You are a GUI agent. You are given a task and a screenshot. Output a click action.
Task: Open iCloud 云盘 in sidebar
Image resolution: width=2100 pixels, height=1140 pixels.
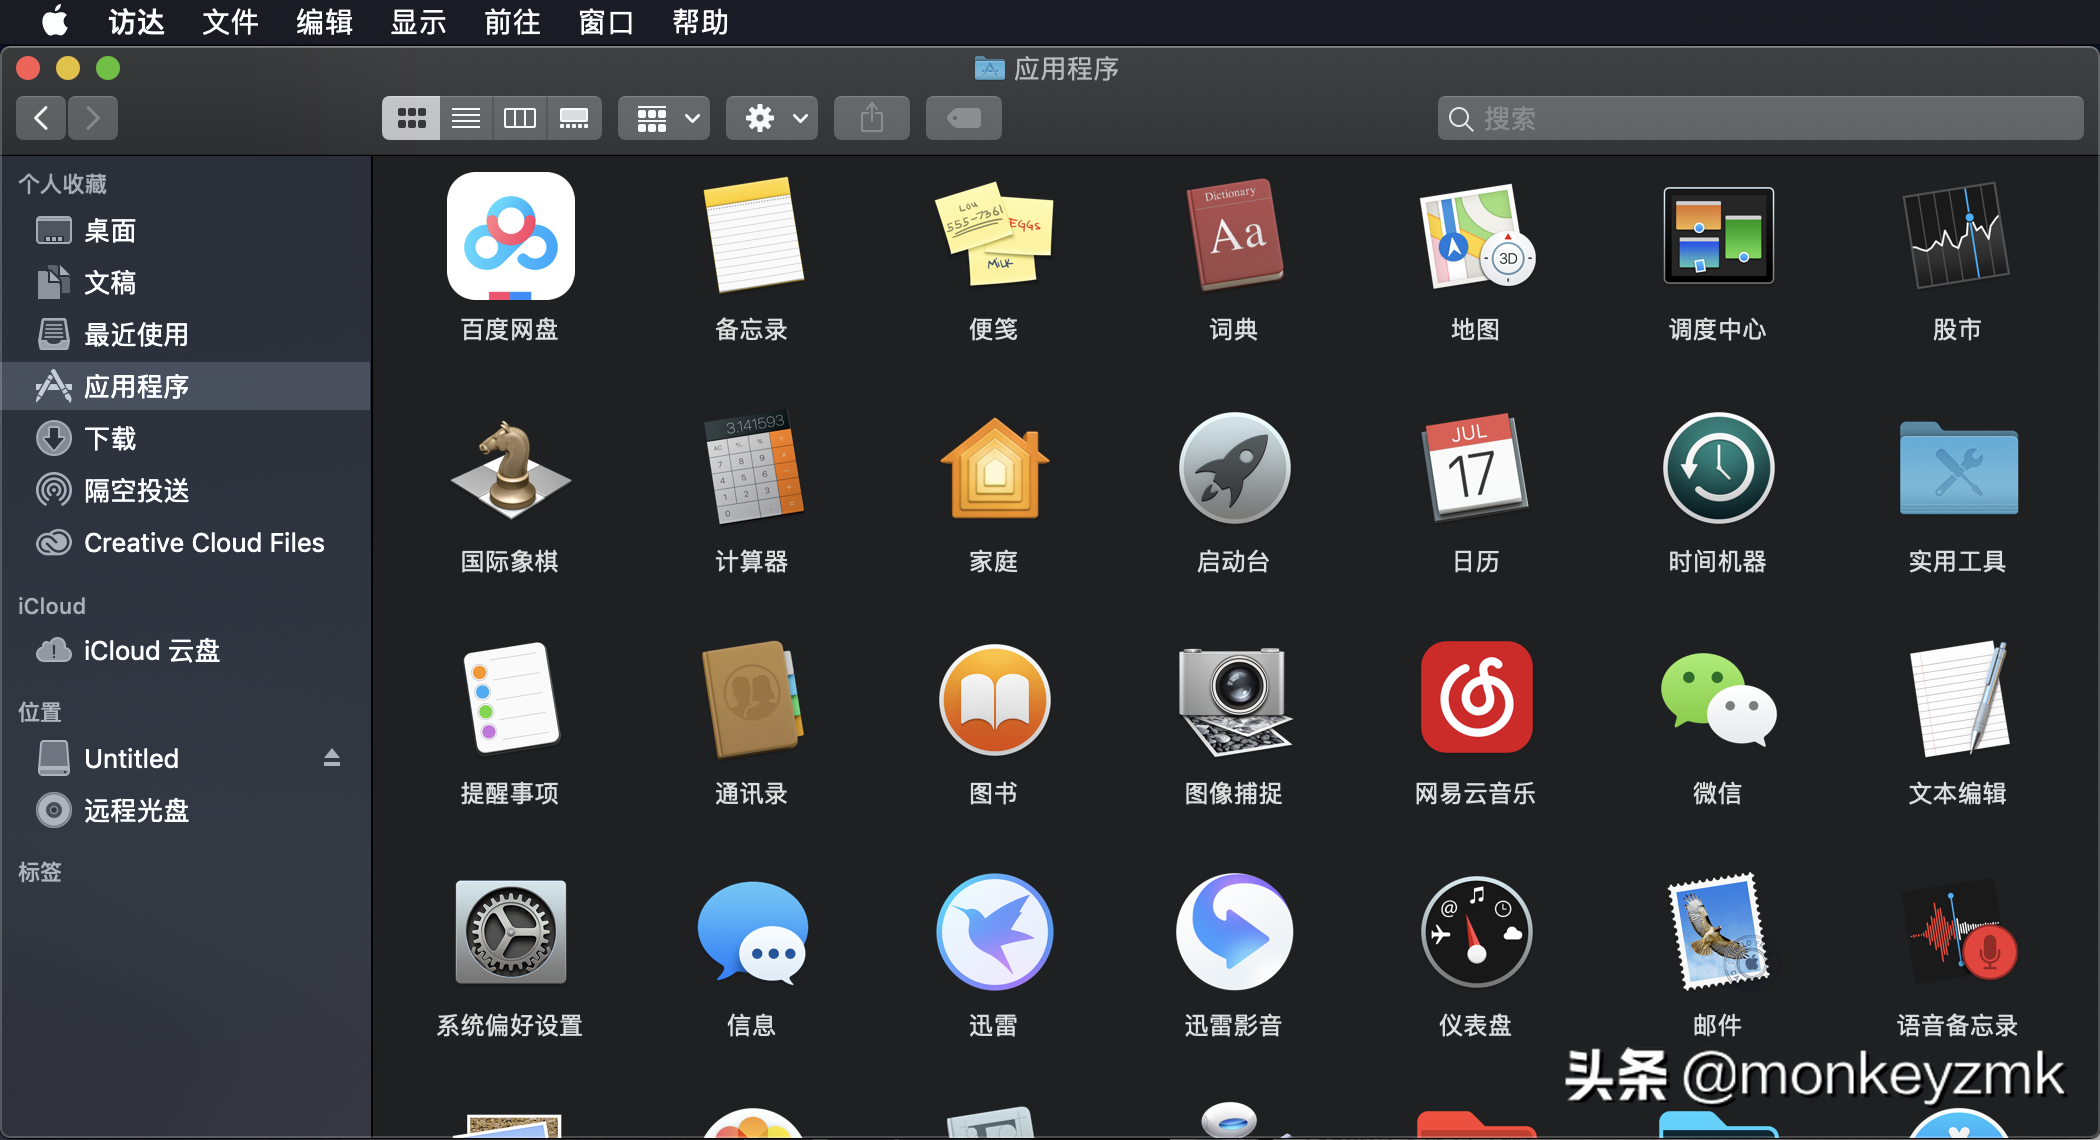pyautogui.click(x=186, y=651)
